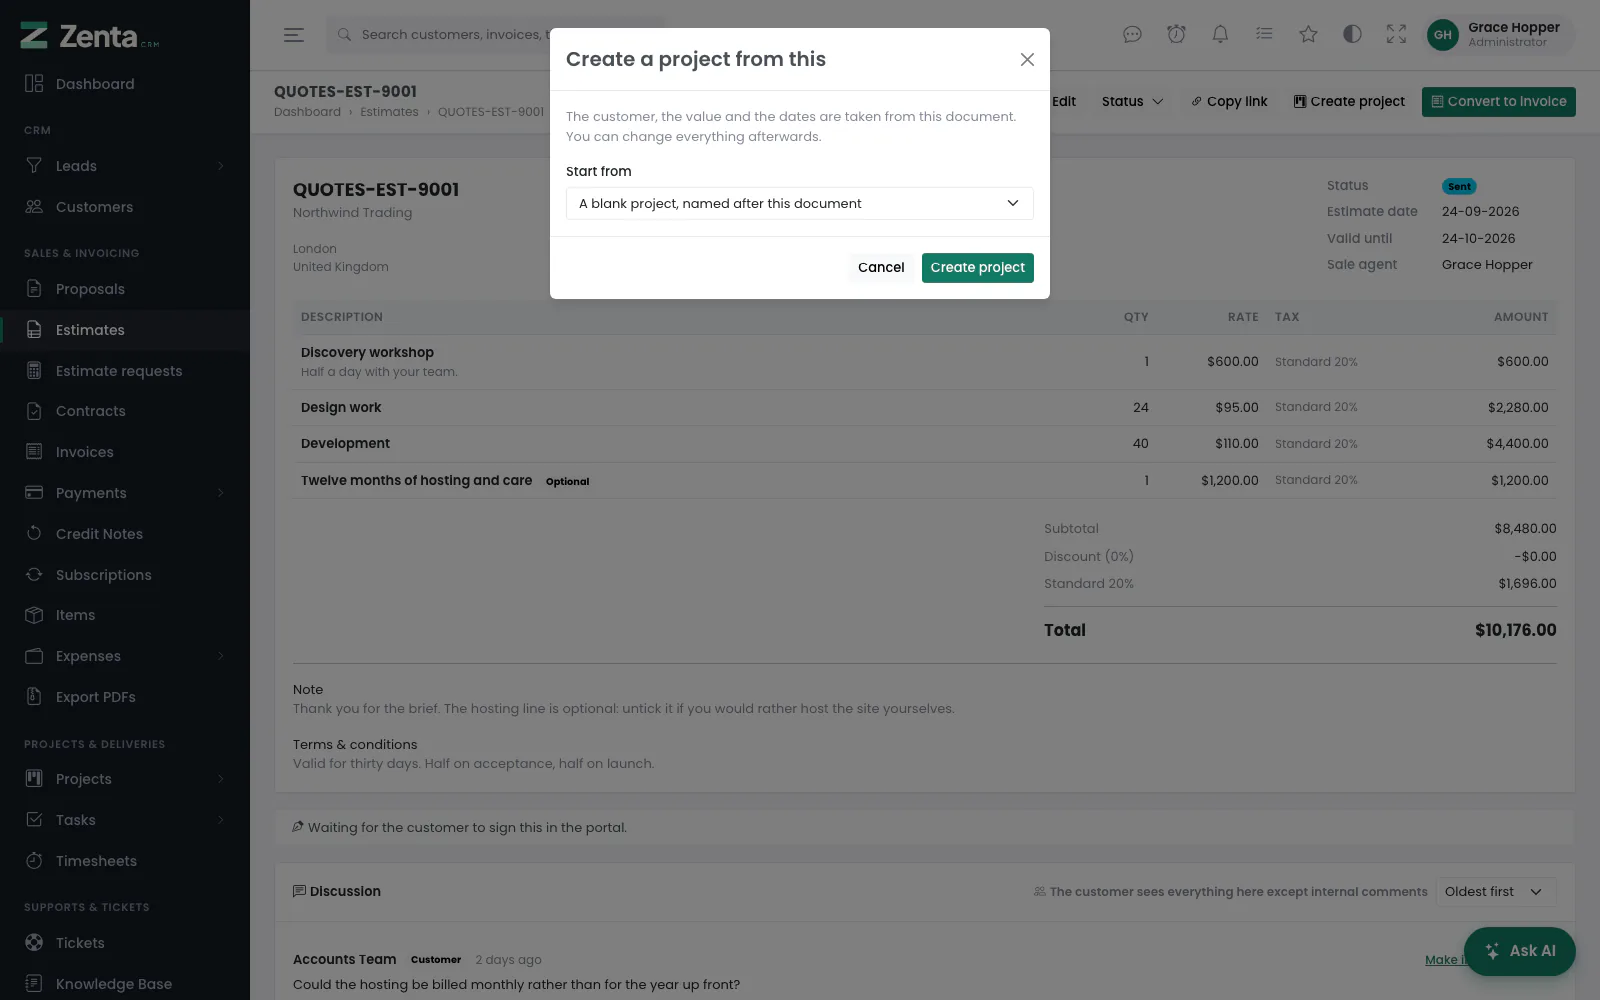Image resolution: width=1600 pixels, height=1000 pixels.
Task: Expand the Payments sidebar submenu
Action: (125, 493)
